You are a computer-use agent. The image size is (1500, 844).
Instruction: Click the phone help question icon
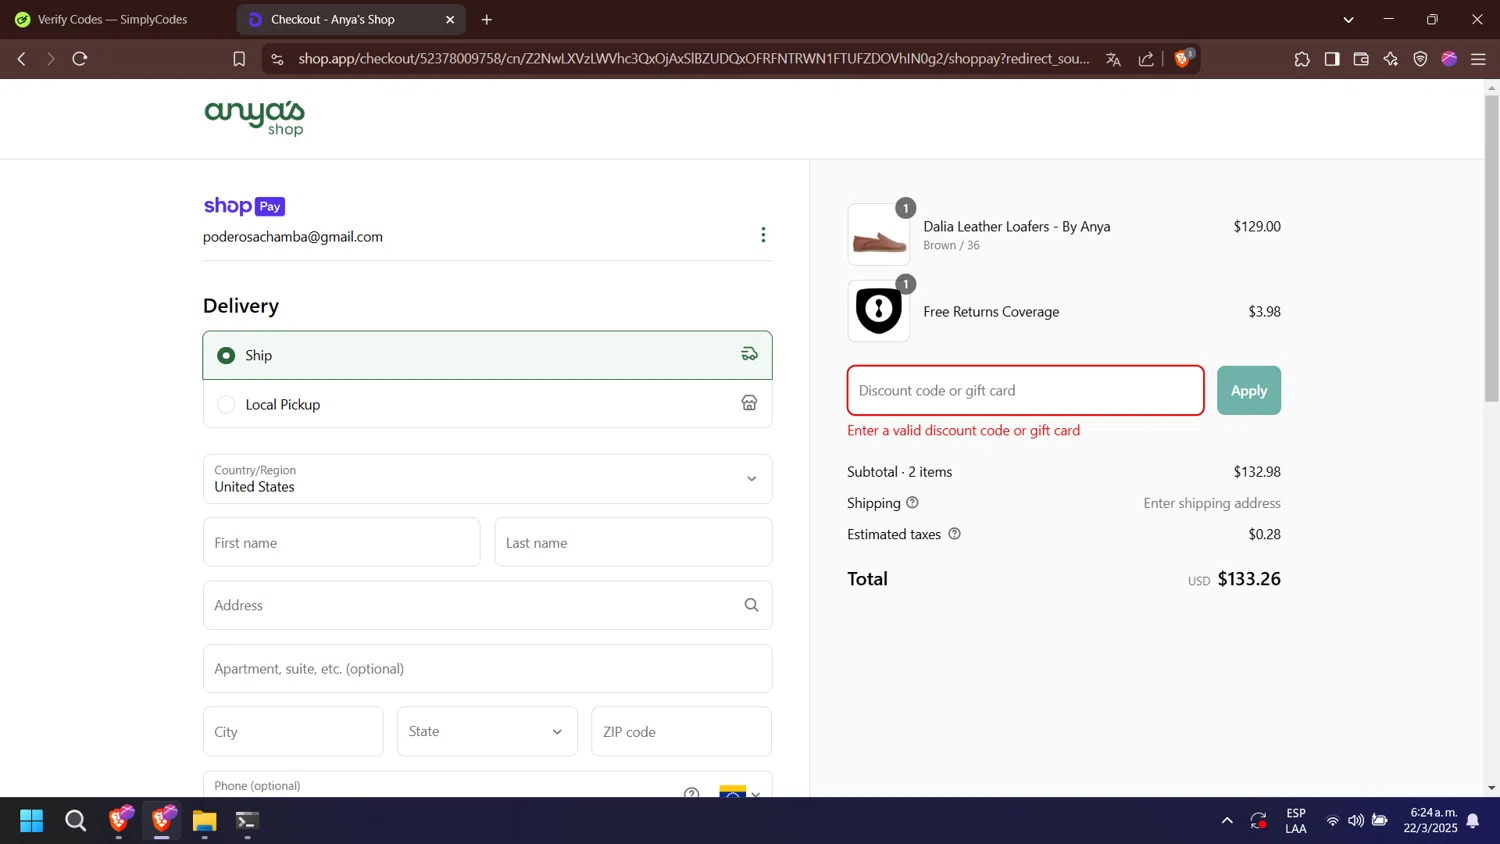(691, 793)
